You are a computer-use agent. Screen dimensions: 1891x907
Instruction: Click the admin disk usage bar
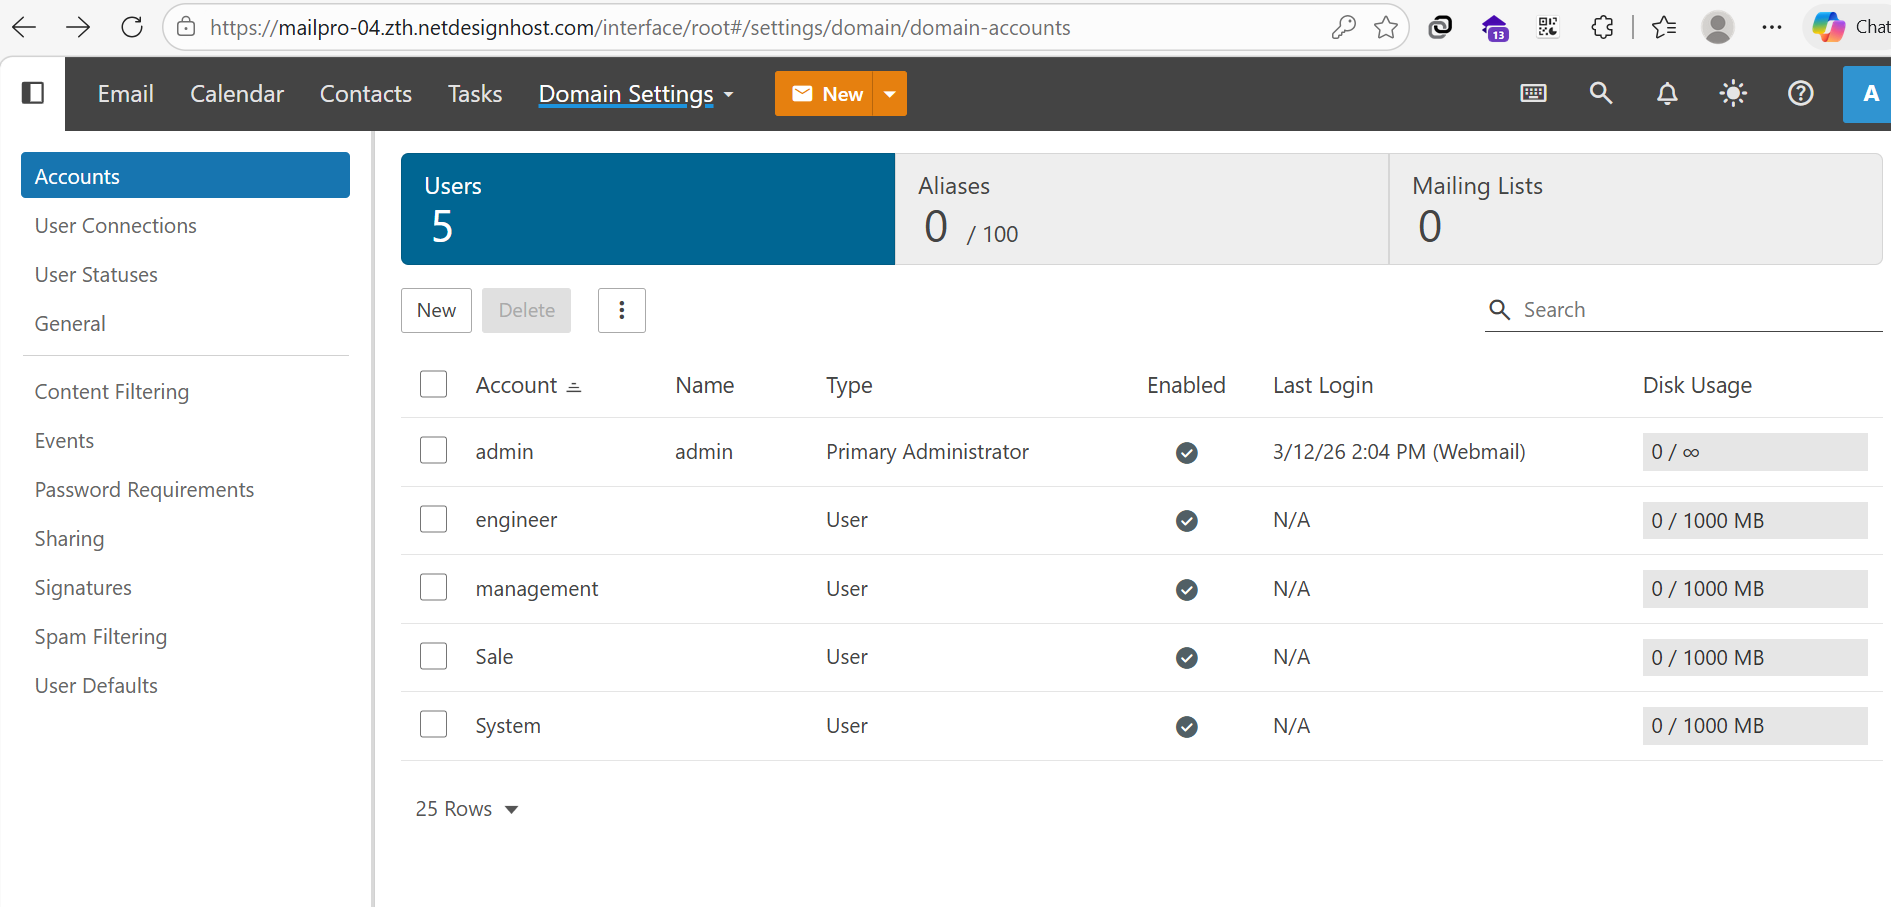(x=1755, y=452)
